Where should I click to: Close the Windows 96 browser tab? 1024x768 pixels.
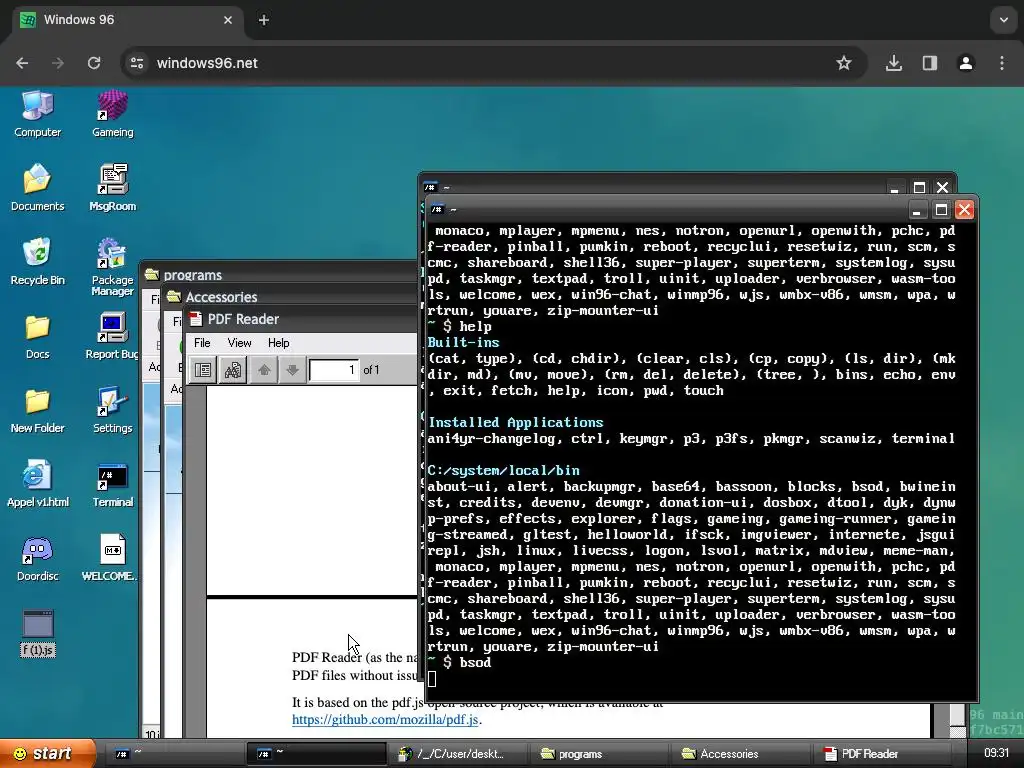[228, 20]
